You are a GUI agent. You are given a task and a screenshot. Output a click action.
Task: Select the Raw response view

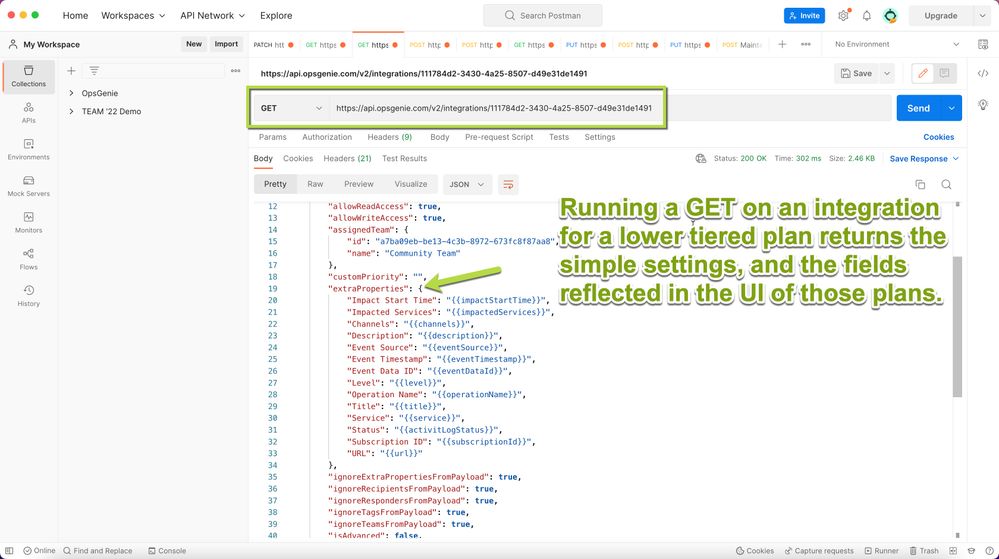pyautogui.click(x=315, y=184)
